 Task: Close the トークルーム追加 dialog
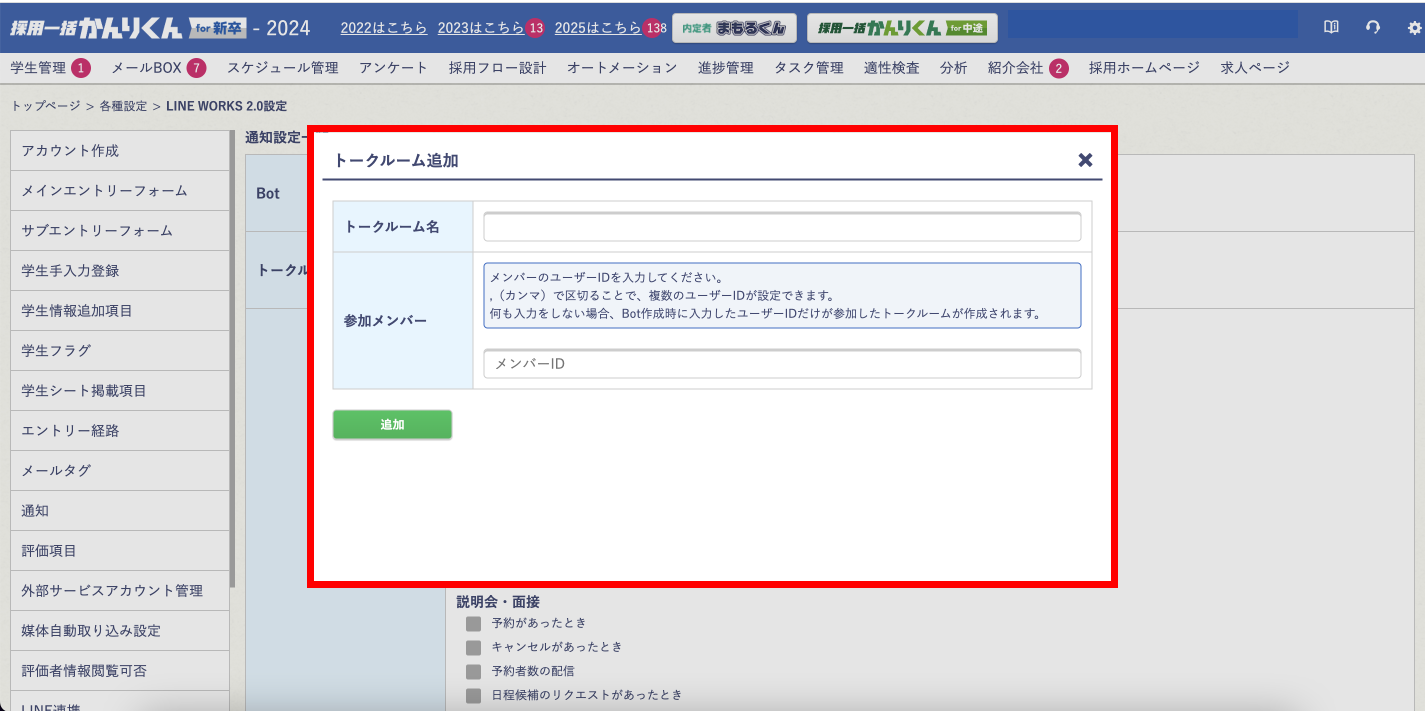(x=1085, y=159)
